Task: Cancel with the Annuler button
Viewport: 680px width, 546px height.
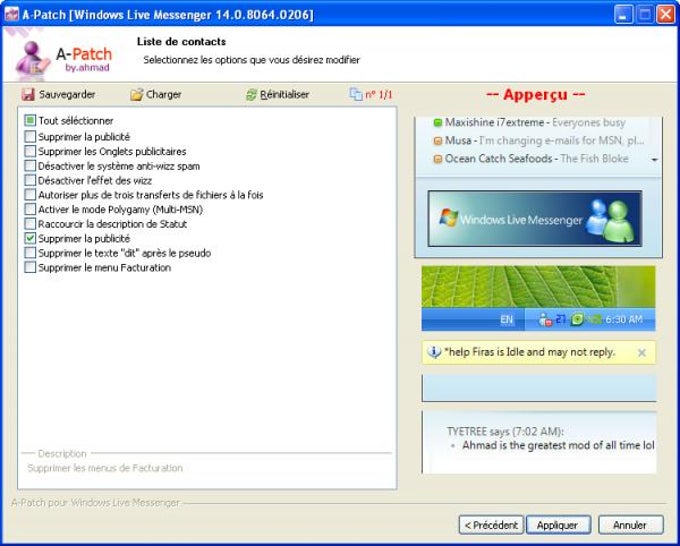Action: tap(631, 525)
